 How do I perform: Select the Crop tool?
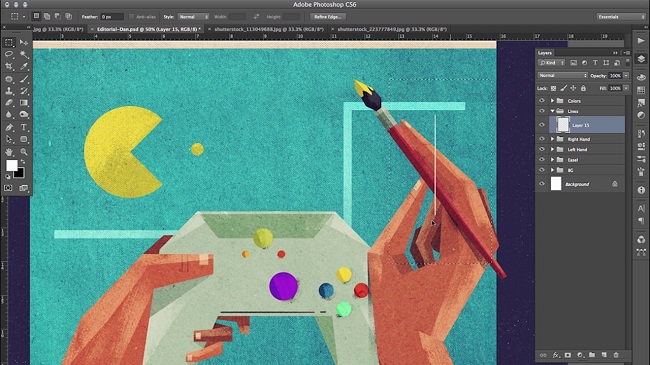click(x=9, y=66)
